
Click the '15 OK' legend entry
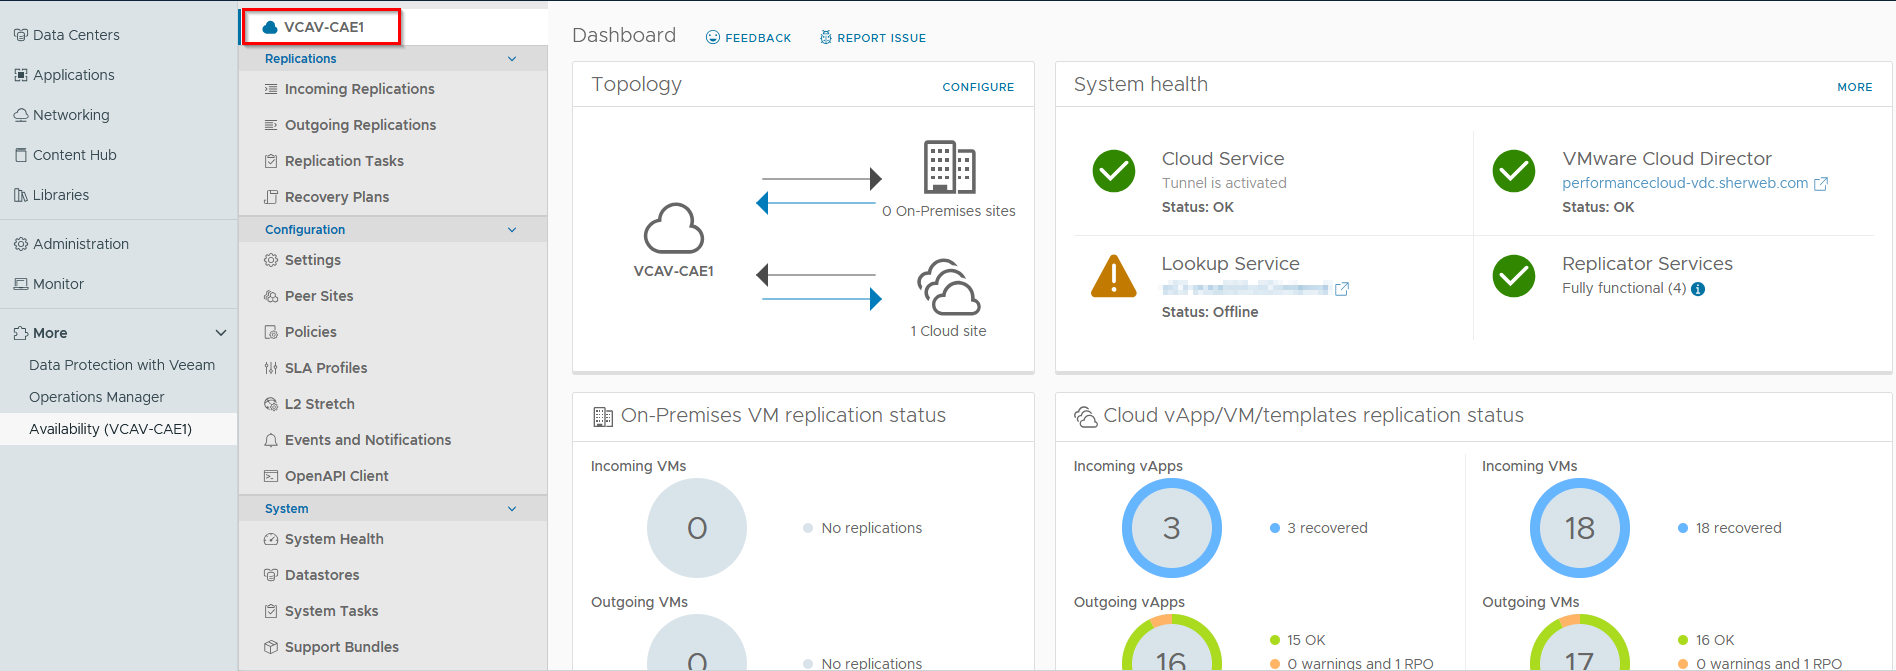(1298, 640)
